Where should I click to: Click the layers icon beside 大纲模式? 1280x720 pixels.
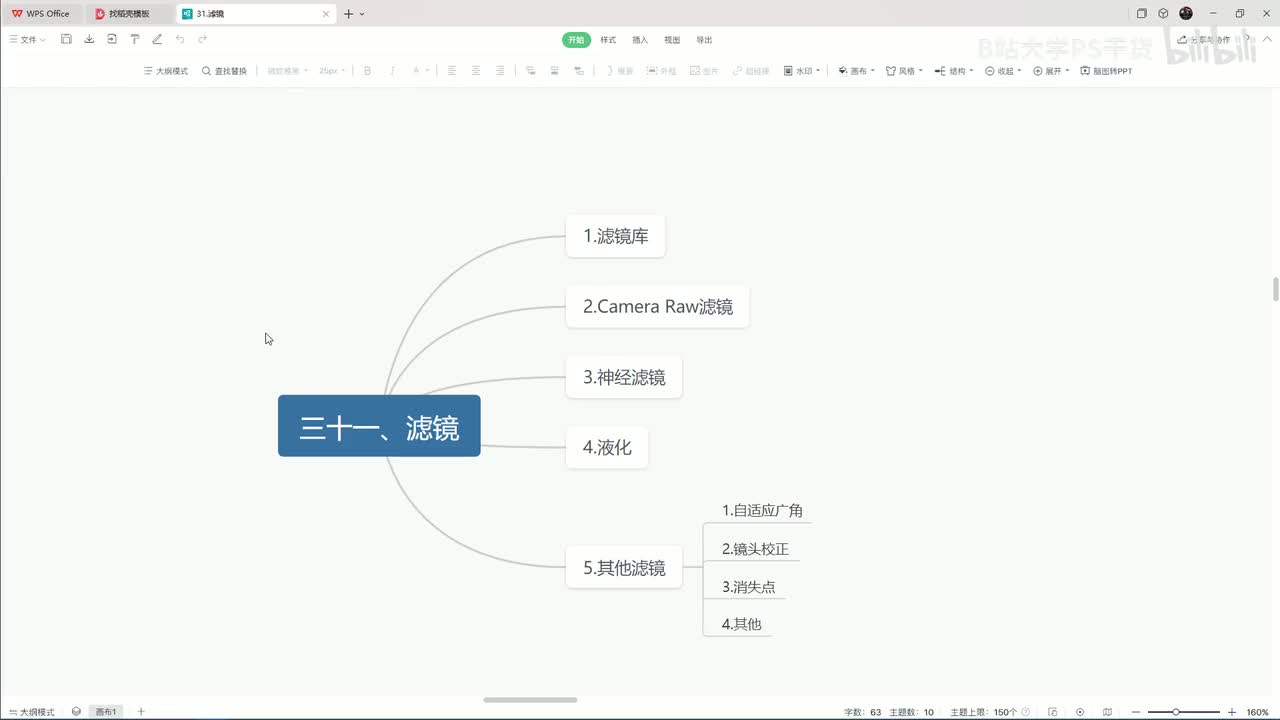(x=76, y=712)
